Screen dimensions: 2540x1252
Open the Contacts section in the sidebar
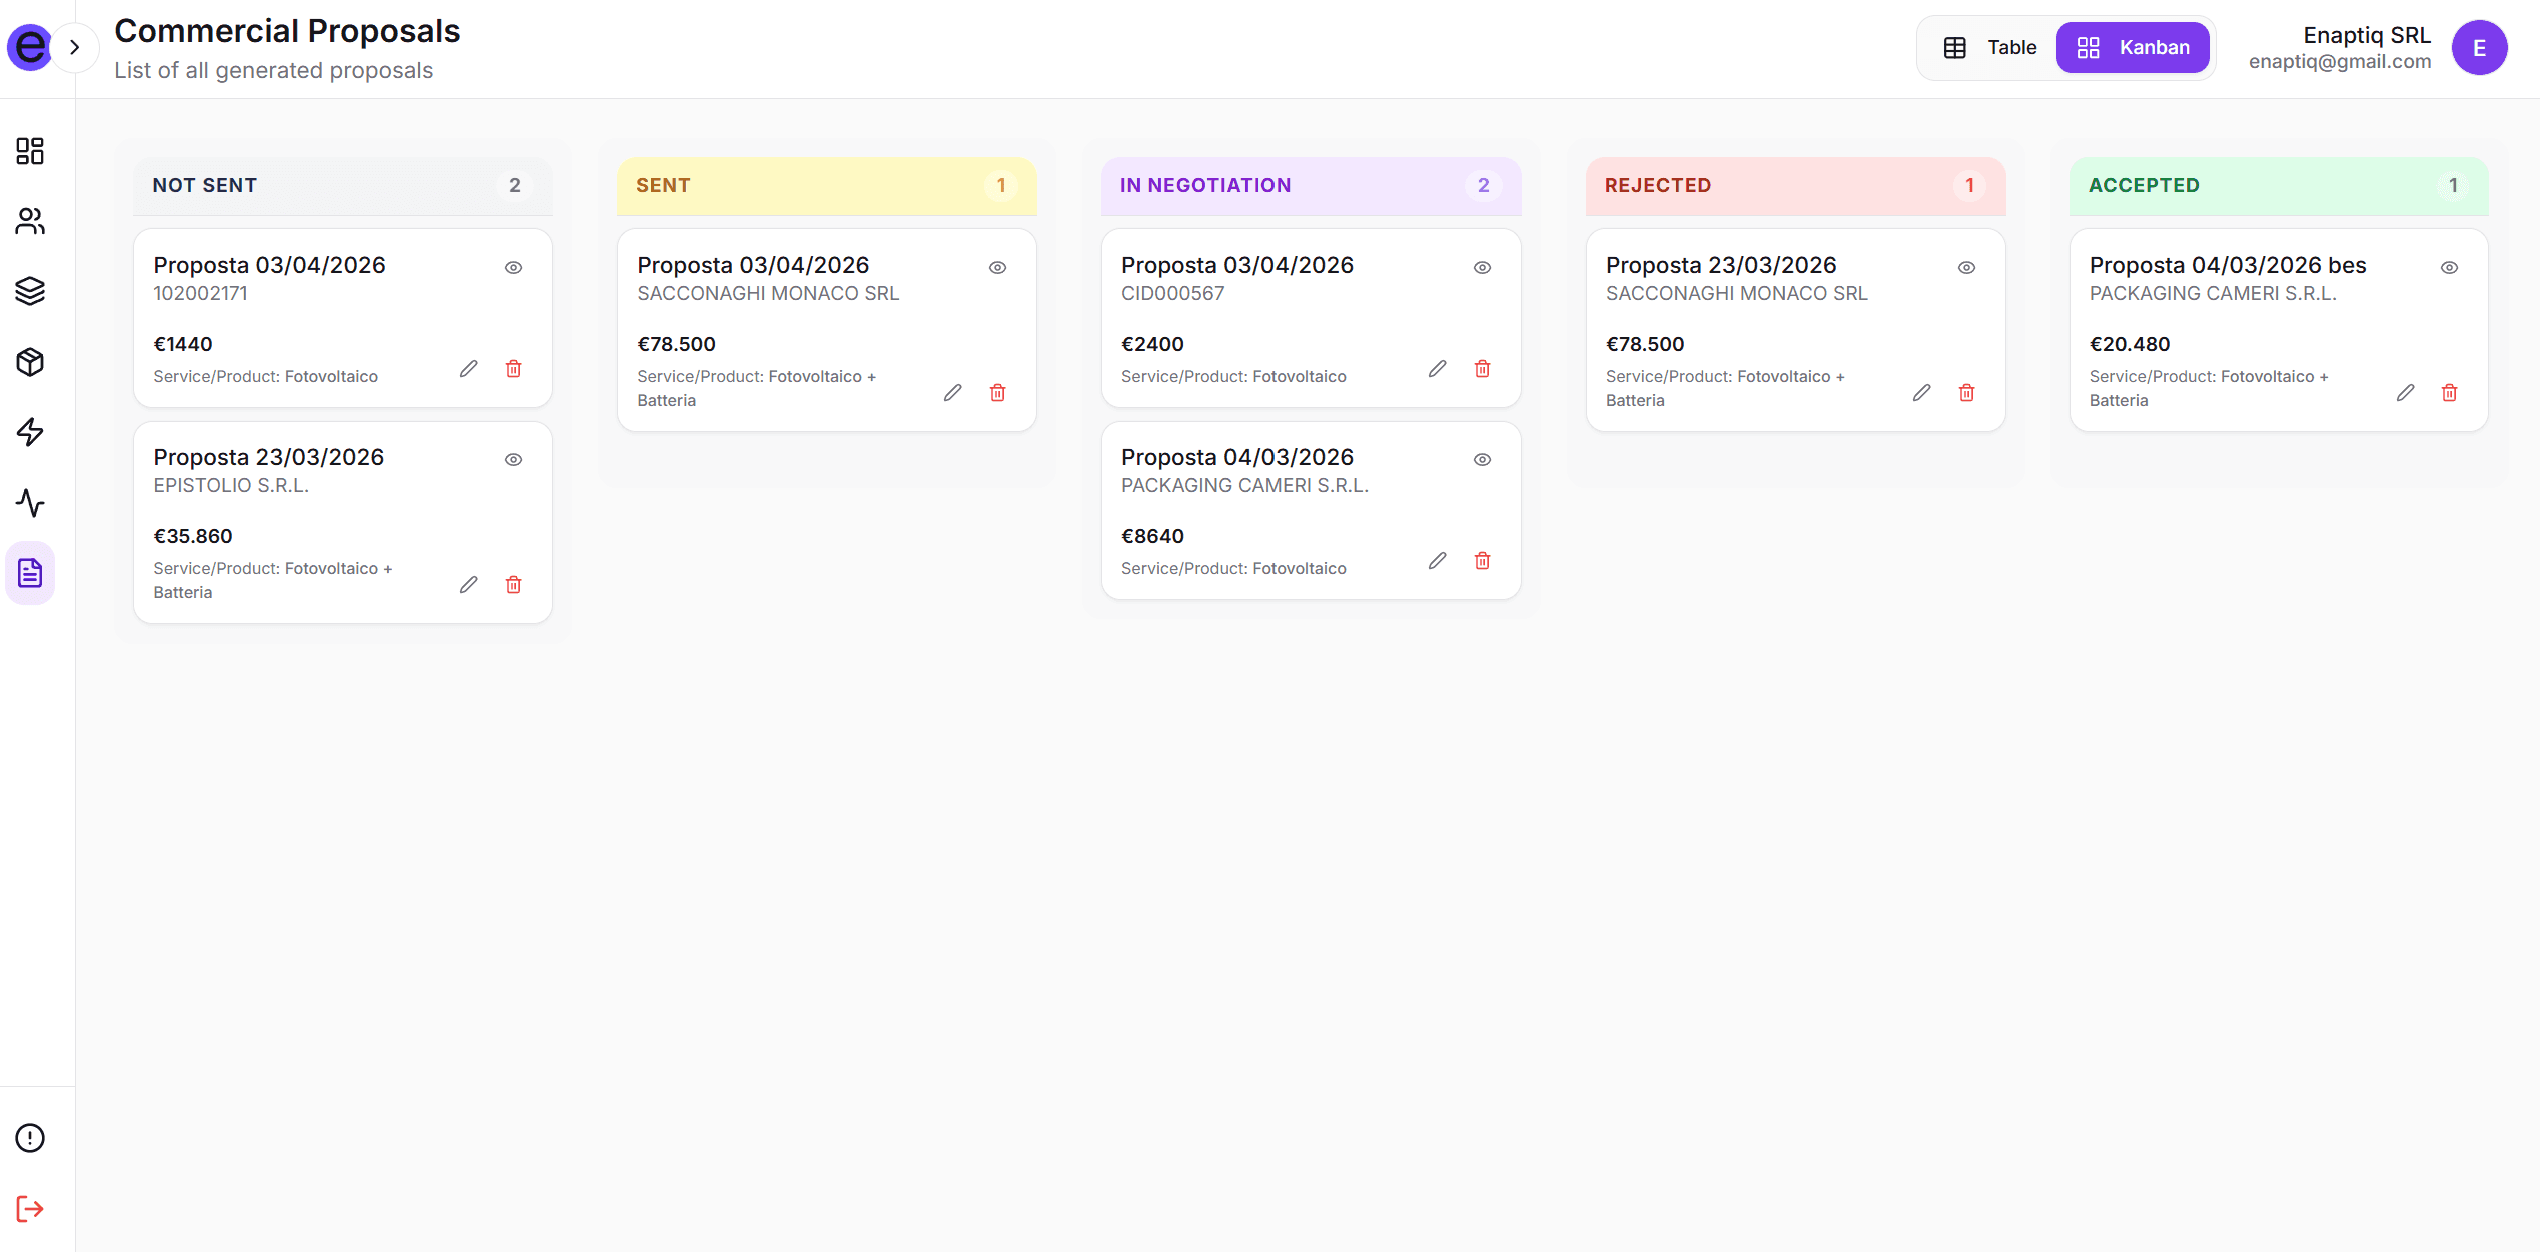[30, 222]
